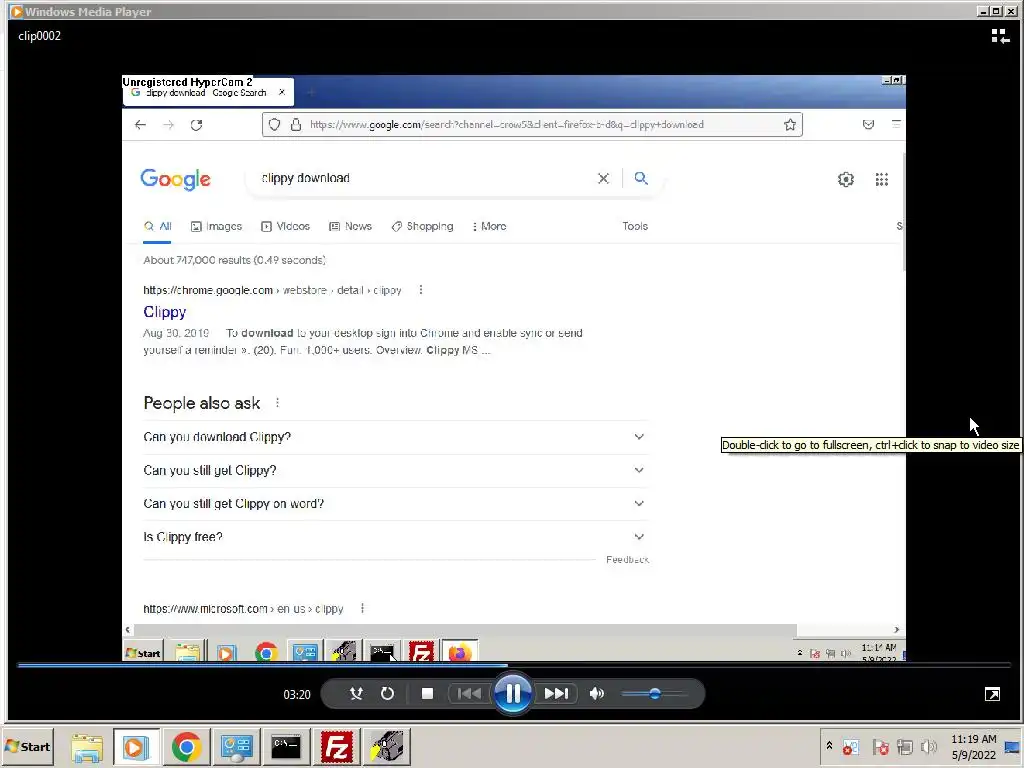Image resolution: width=1024 pixels, height=768 pixels.
Task: Bookmark the page with the star icon
Action: pos(790,125)
